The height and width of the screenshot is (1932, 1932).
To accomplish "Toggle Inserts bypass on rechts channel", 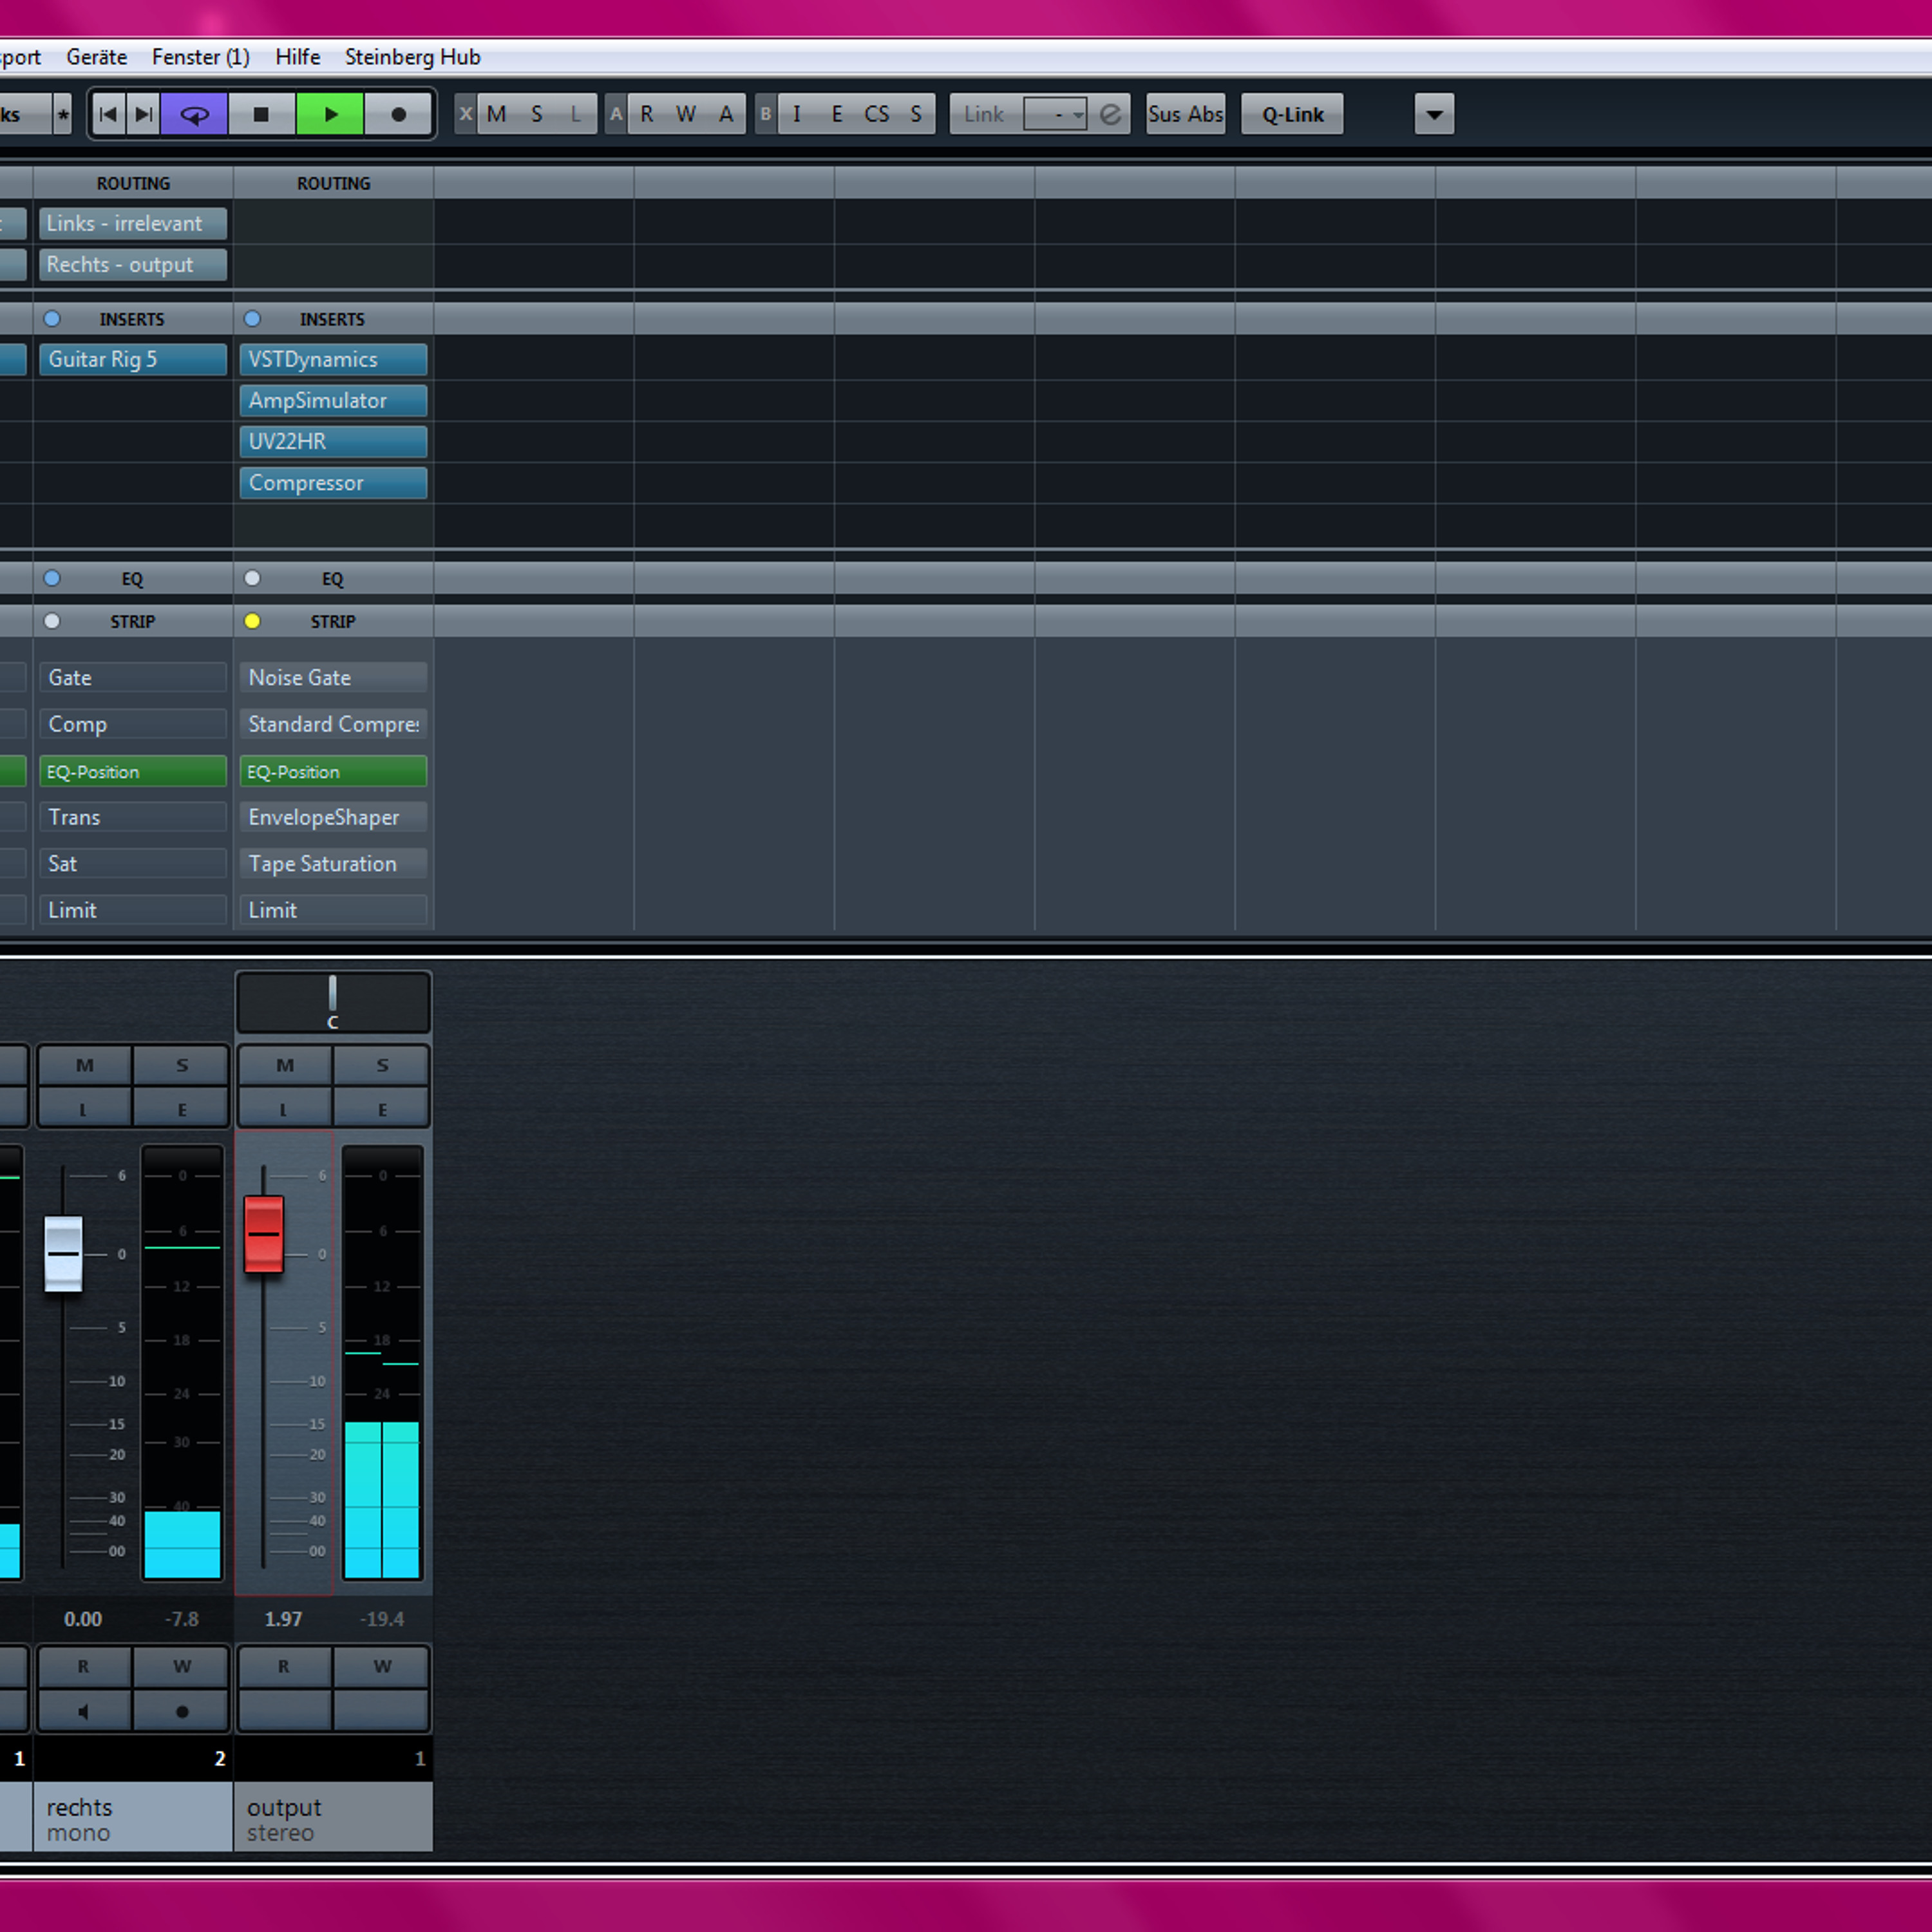I will pyautogui.click(x=52, y=319).
